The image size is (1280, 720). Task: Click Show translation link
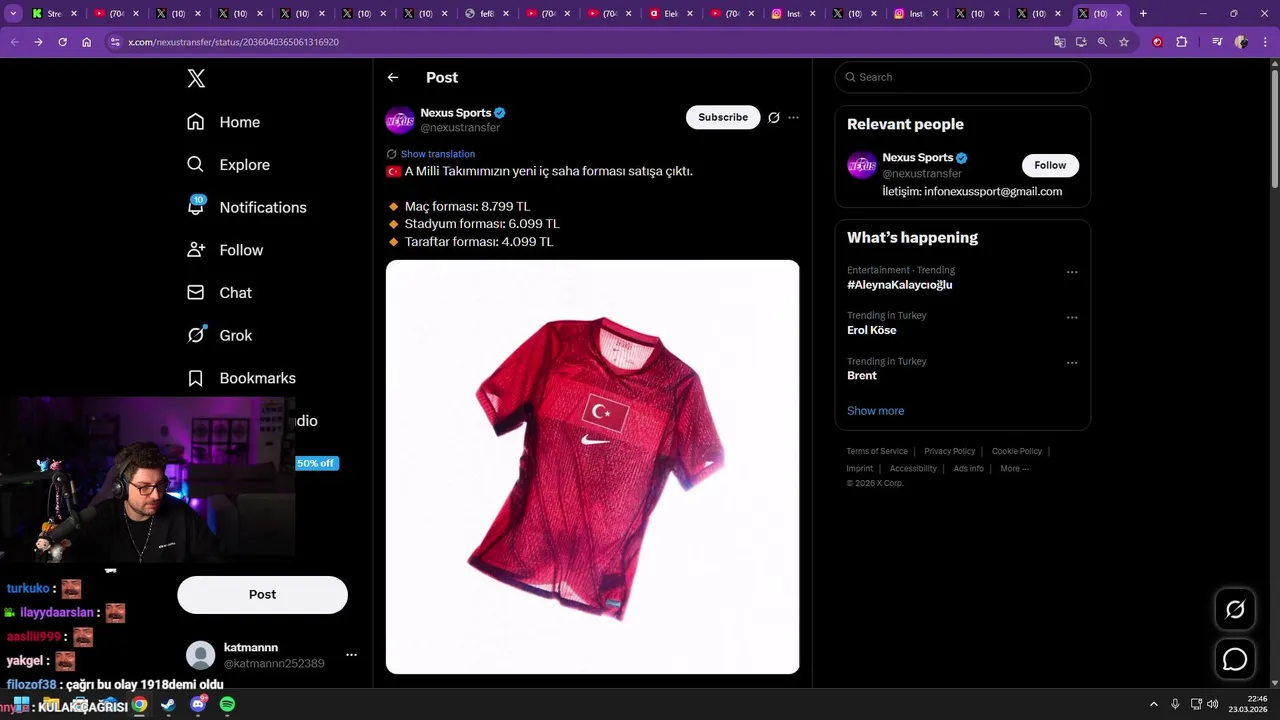pyautogui.click(x=438, y=154)
